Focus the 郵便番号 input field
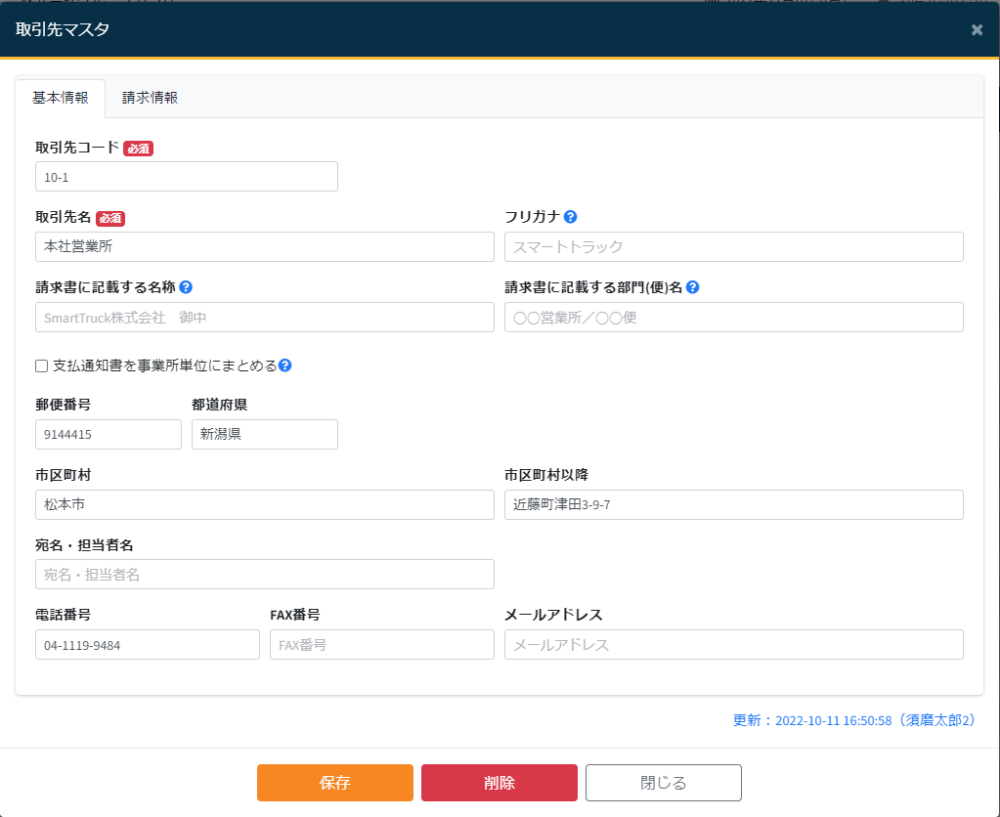The height and width of the screenshot is (817, 1000). click(108, 435)
